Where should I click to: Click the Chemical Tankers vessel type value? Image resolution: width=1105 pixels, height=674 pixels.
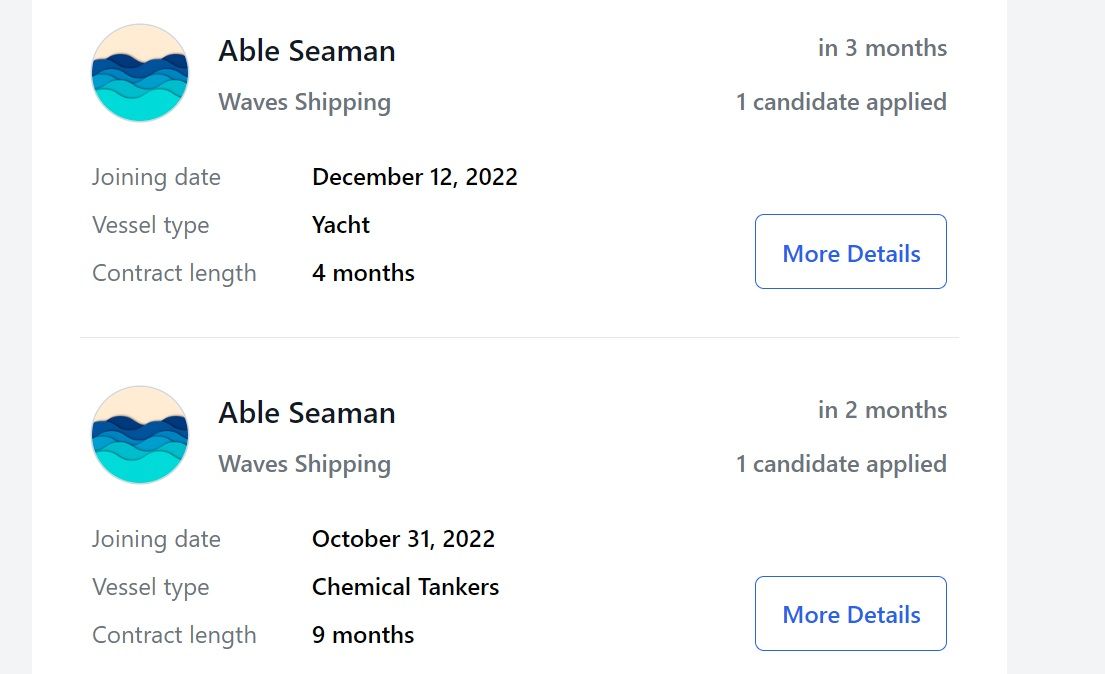405,587
